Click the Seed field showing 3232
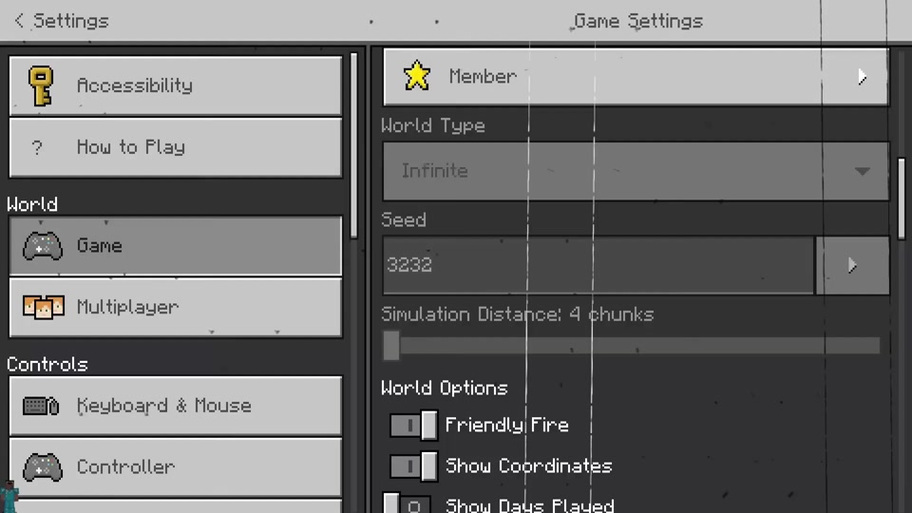This screenshot has width=912, height=513. click(x=598, y=265)
